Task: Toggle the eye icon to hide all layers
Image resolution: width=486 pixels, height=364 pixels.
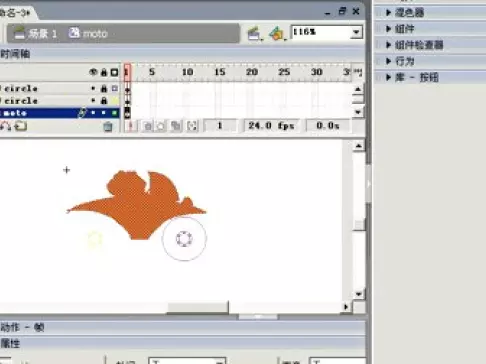Action: [93, 72]
